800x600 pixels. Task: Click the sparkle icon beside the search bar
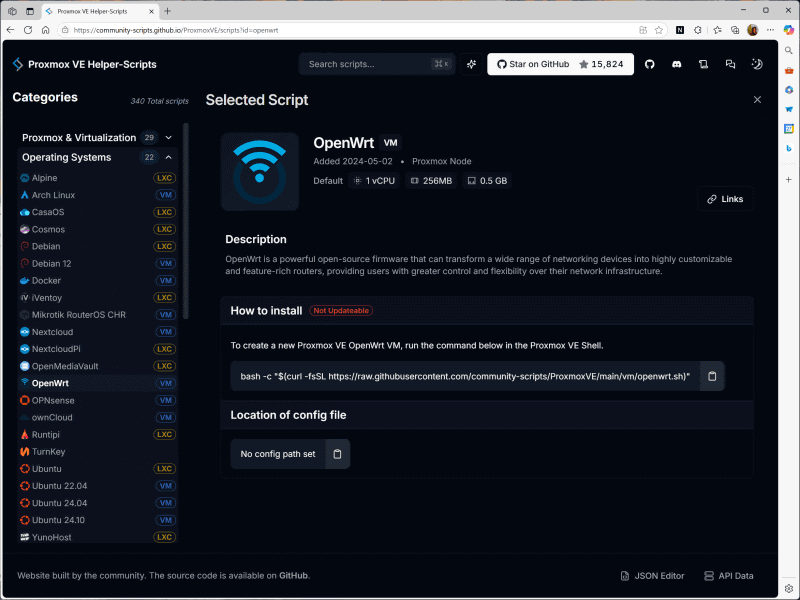[x=471, y=64]
